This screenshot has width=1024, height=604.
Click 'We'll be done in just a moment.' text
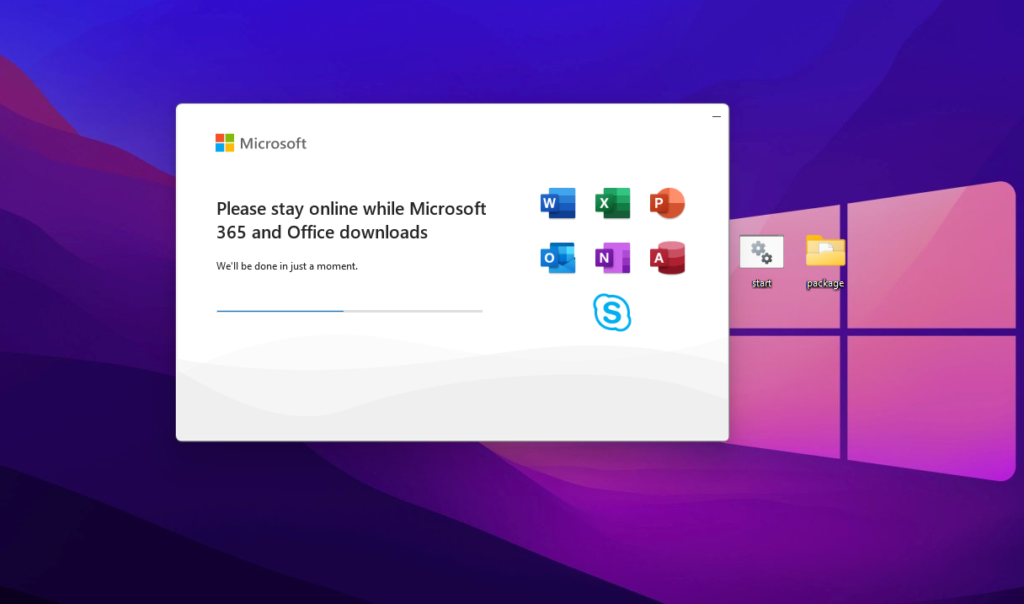pyautogui.click(x=287, y=266)
